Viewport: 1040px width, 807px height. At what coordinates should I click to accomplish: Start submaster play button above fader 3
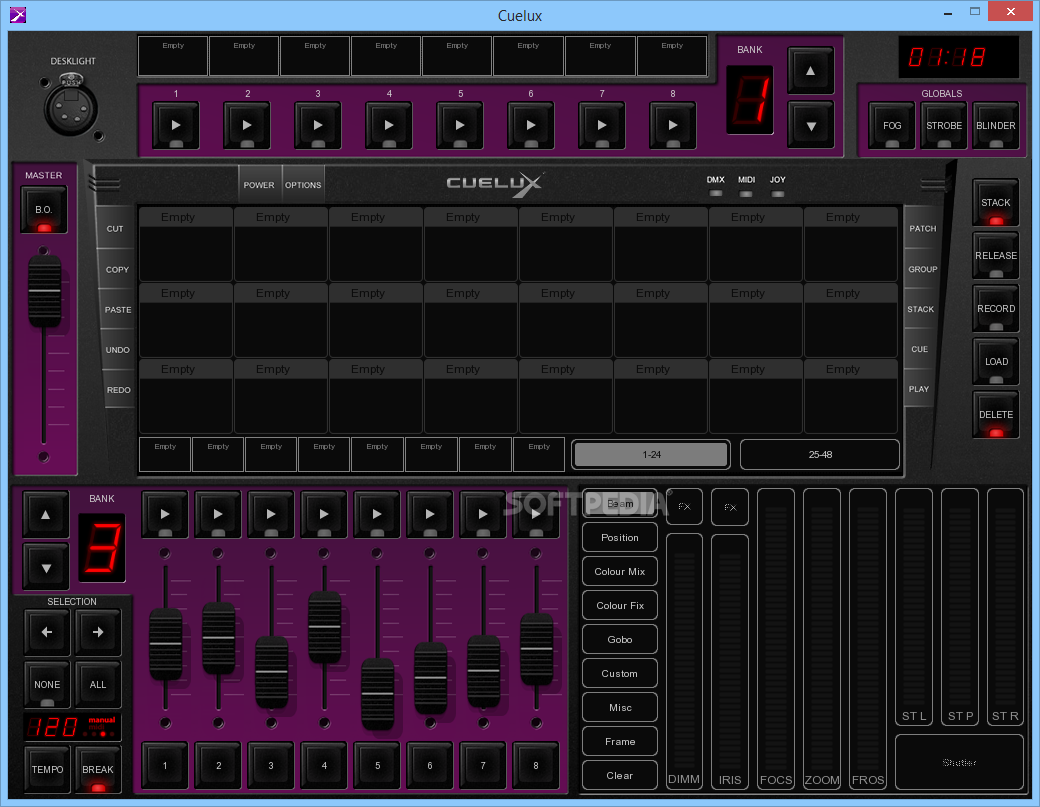pyautogui.click(x=271, y=513)
